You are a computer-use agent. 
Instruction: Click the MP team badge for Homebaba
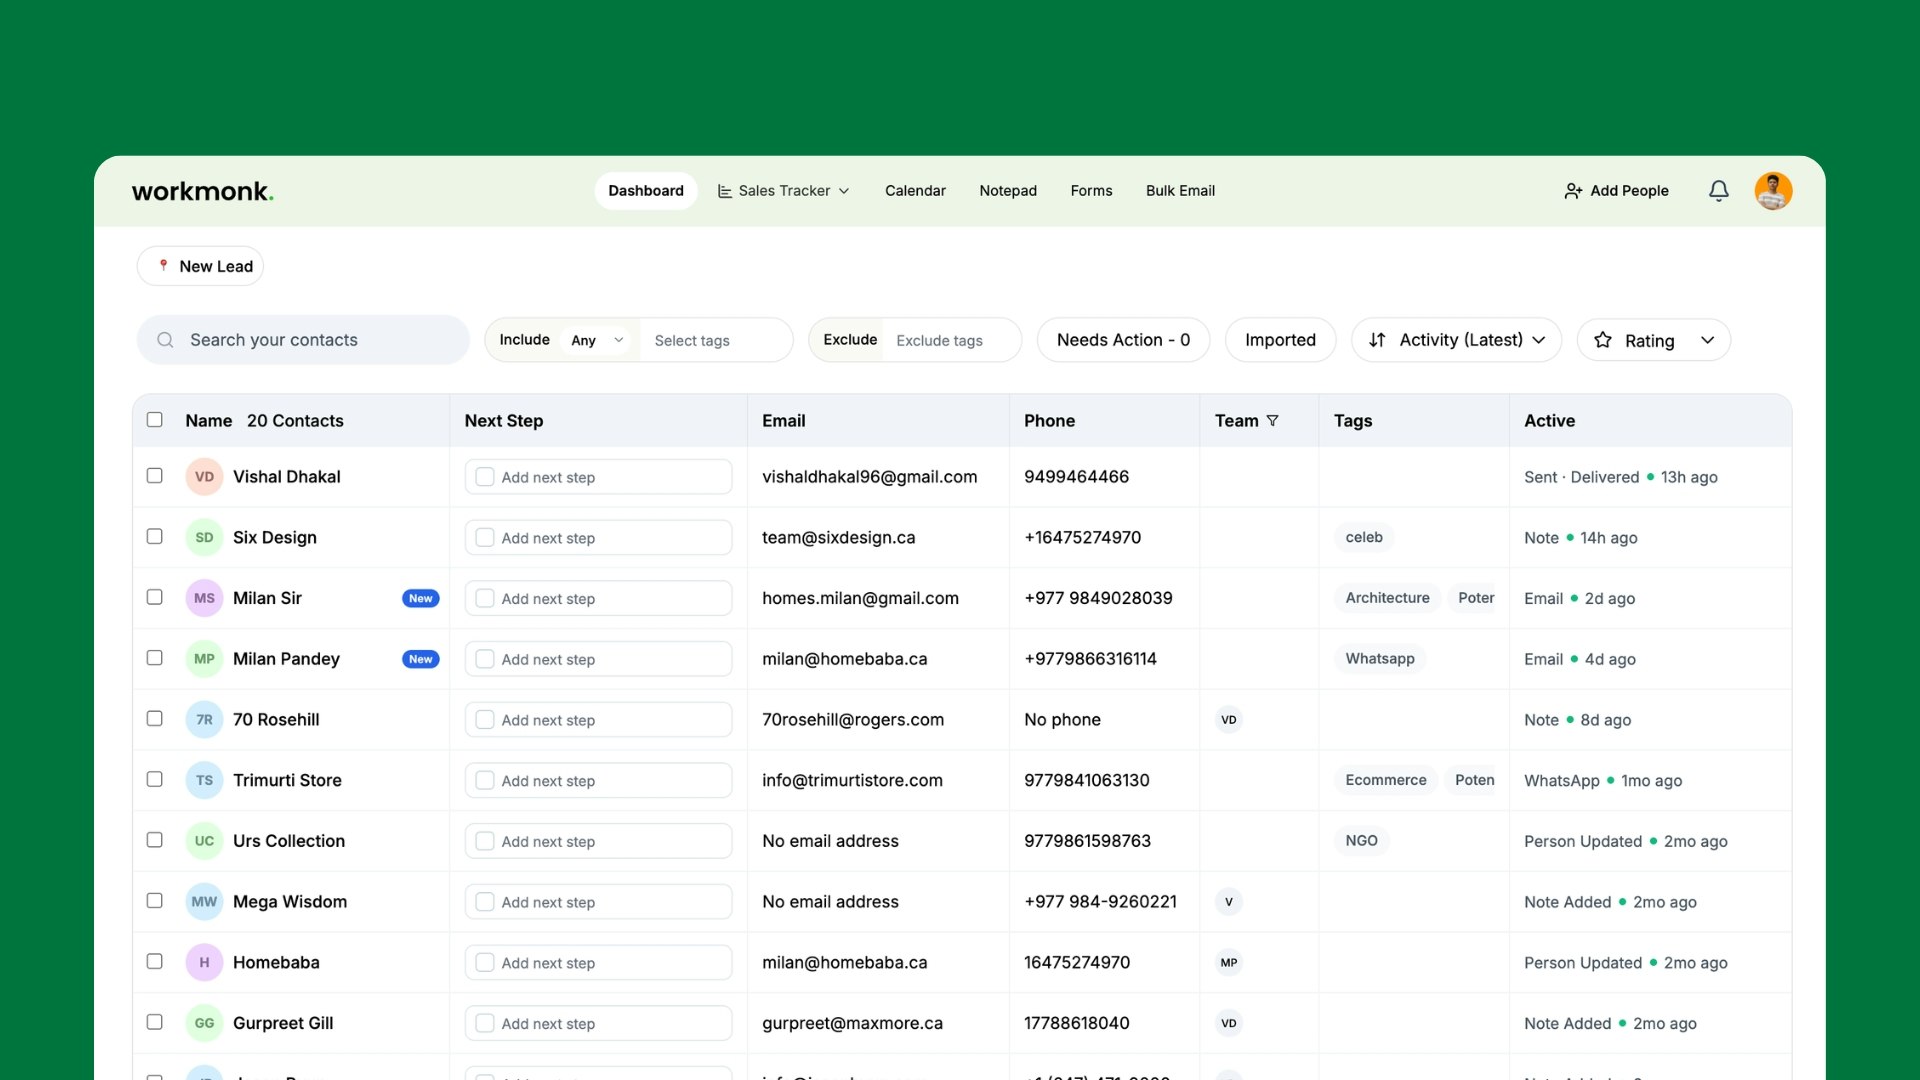1229,963
